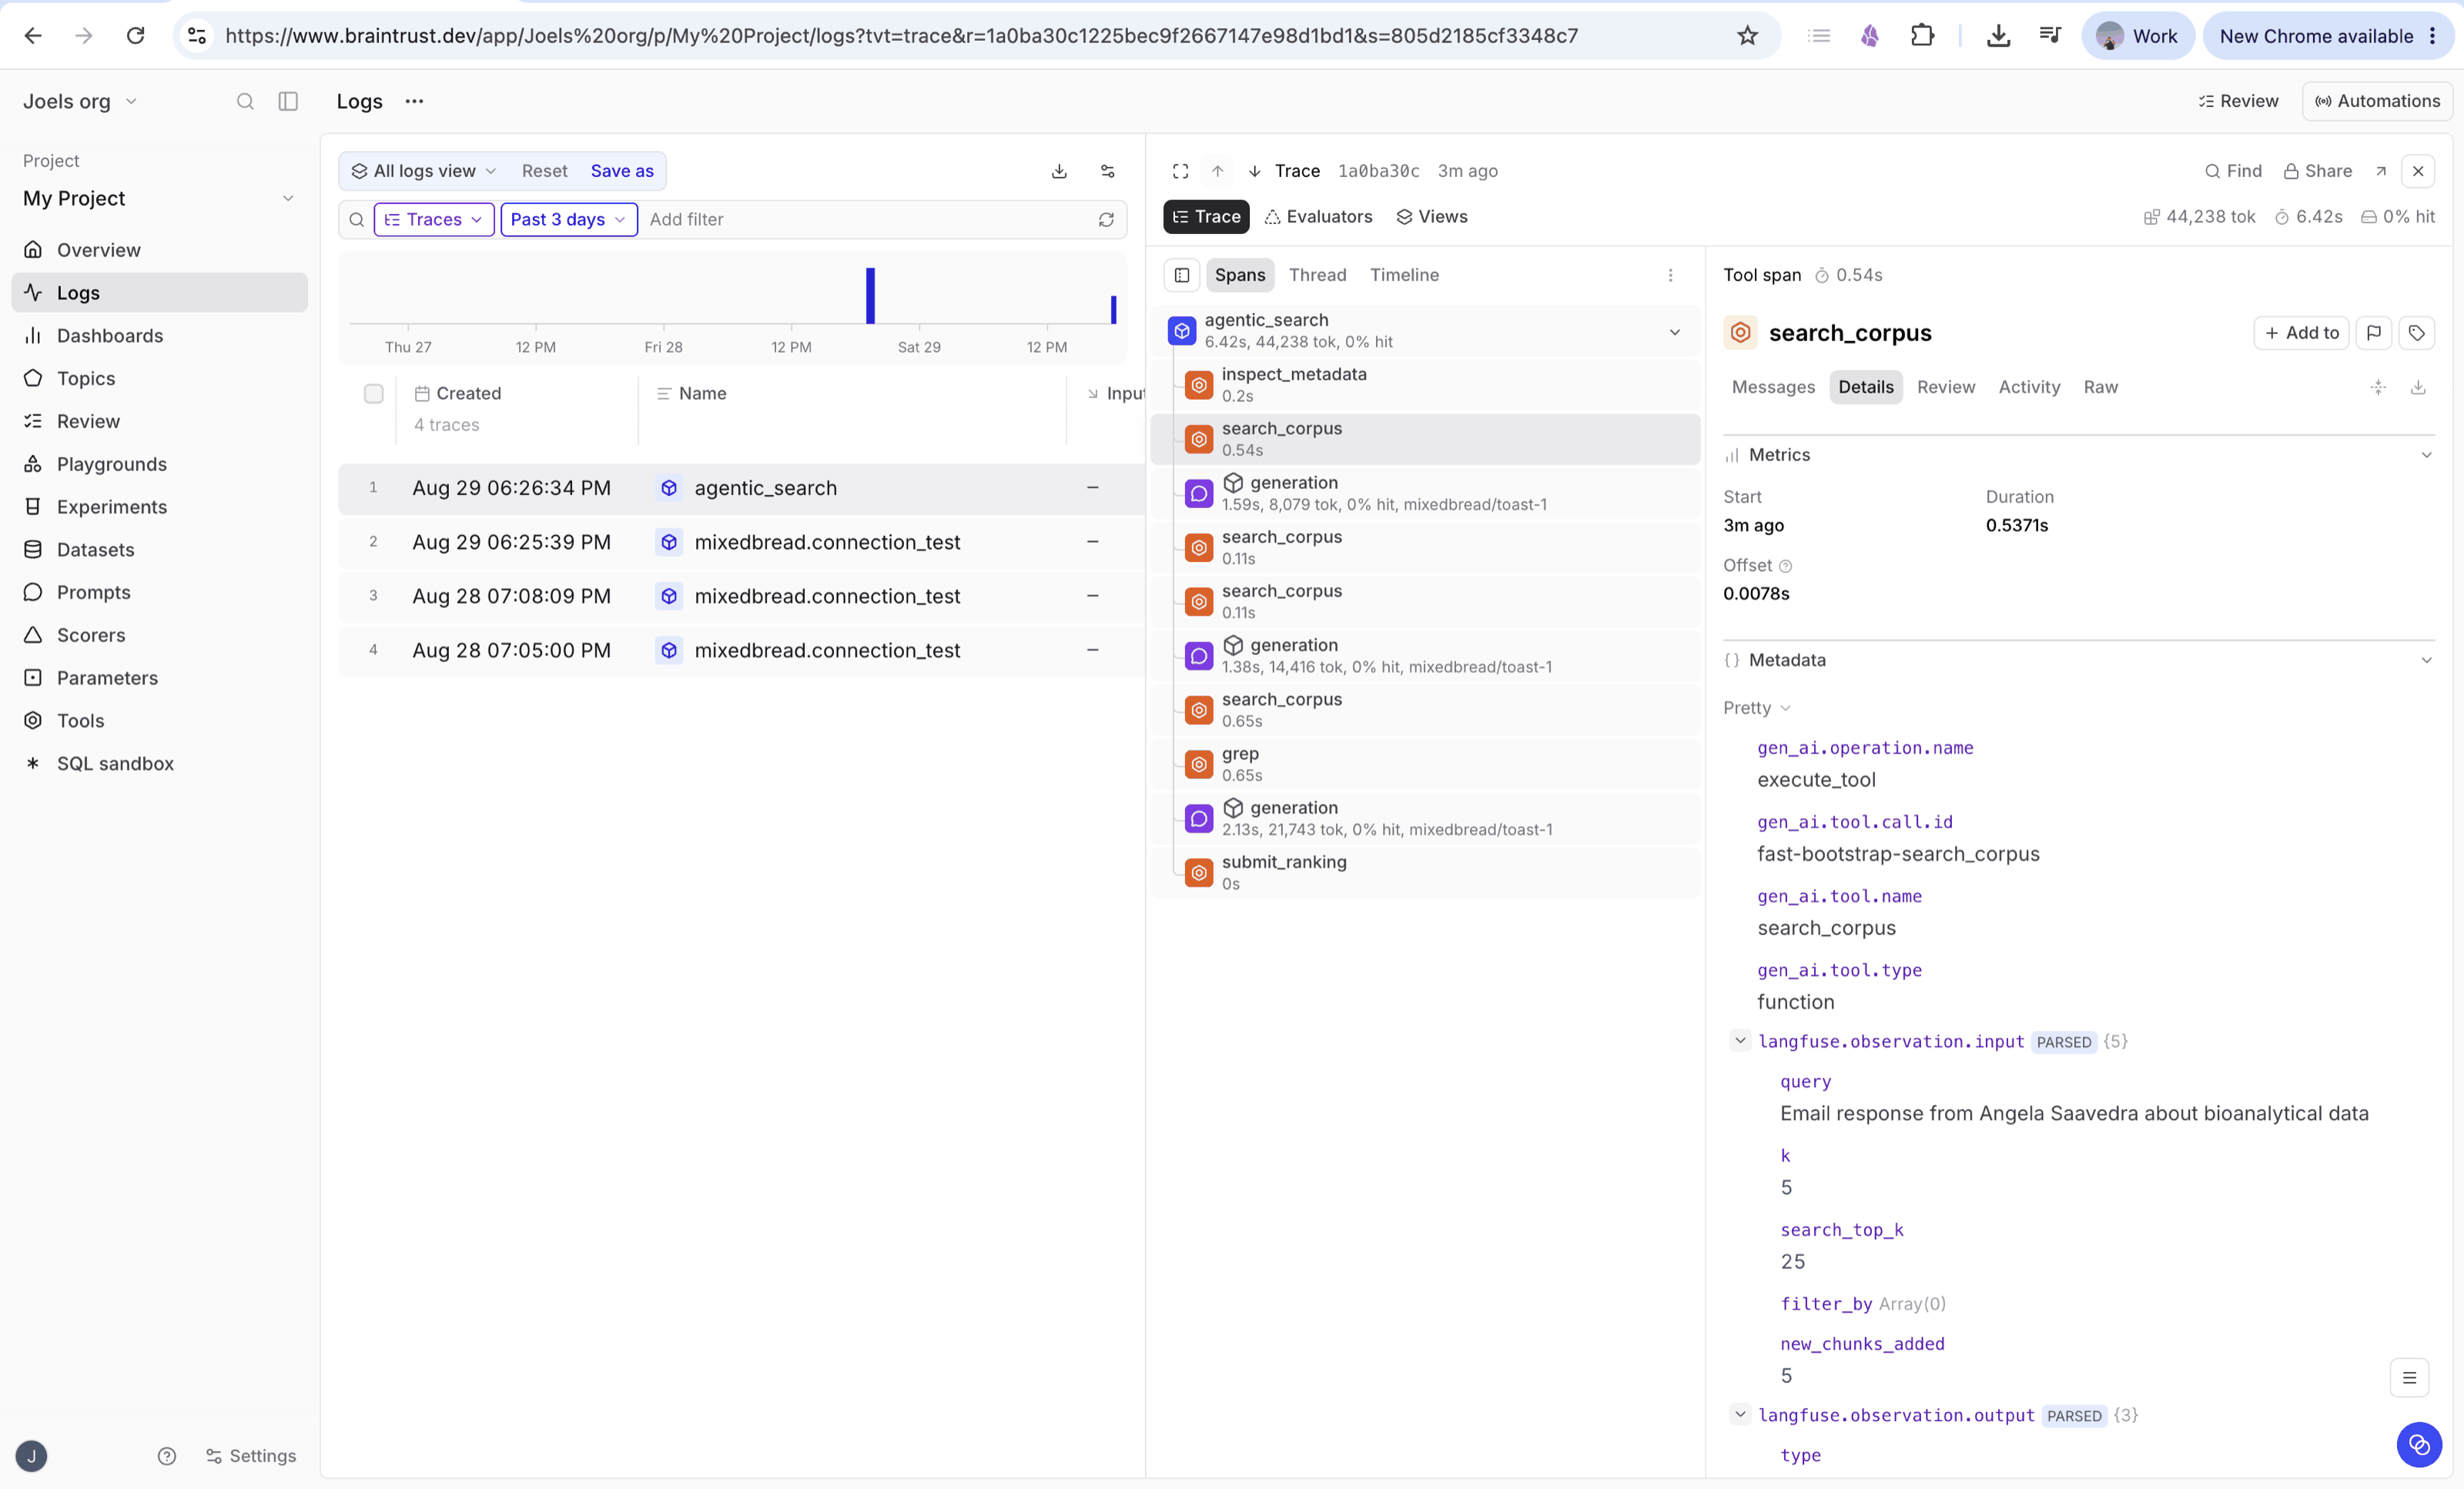Click the flag icon beside Add to
2464x1489 pixels.
click(2374, 333)
